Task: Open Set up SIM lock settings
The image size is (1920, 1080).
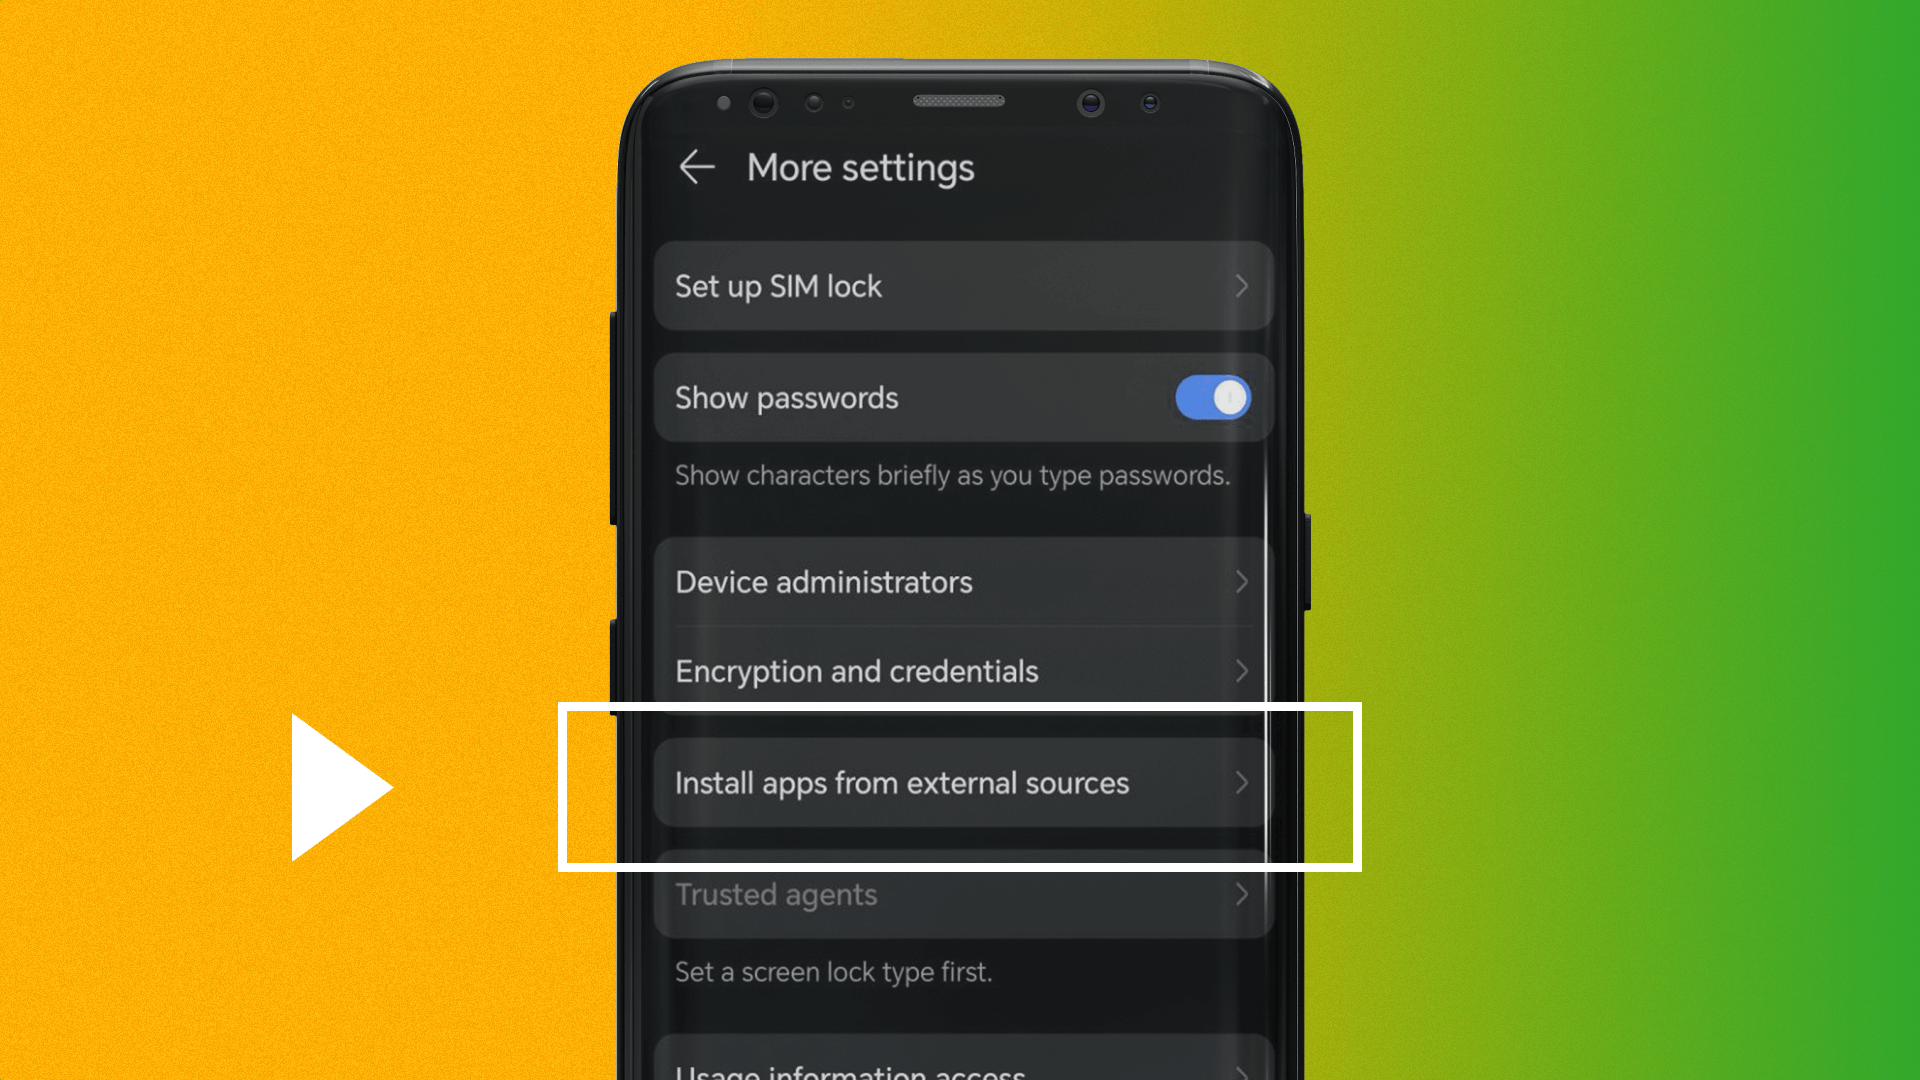Action: point(959,286)
